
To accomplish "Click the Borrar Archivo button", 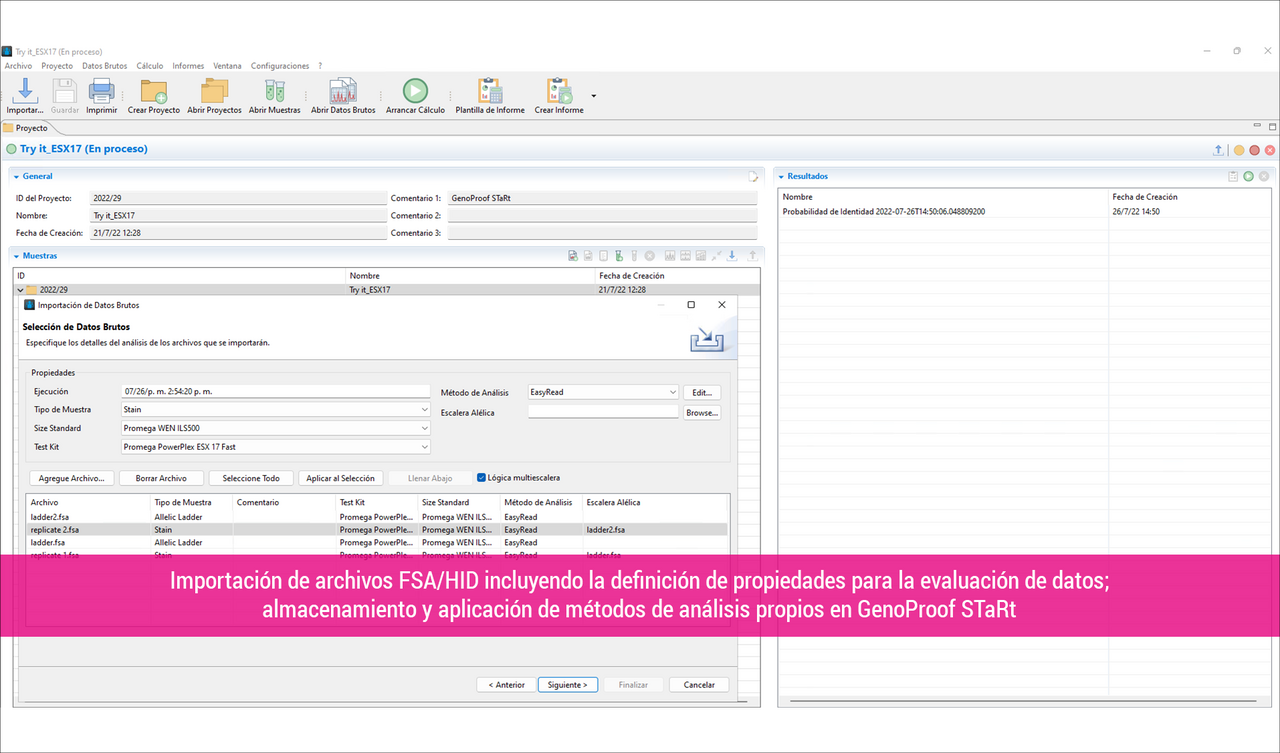I will pos(161,478).
